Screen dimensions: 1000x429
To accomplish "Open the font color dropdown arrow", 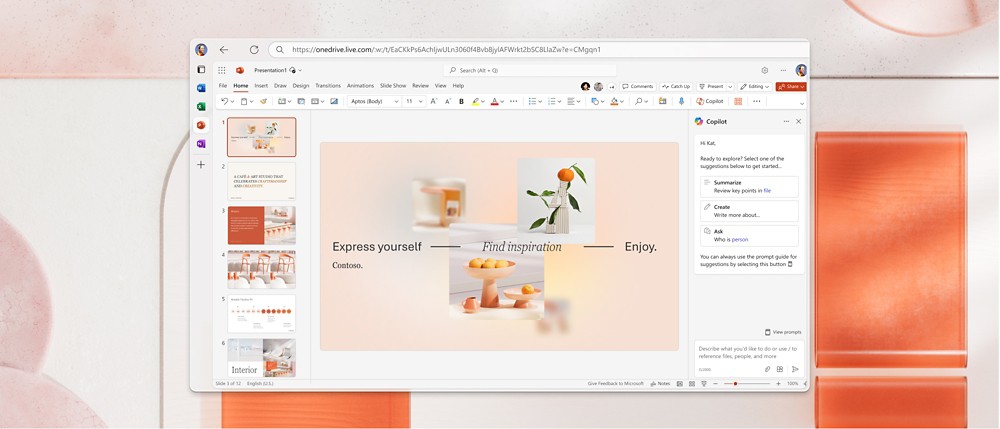I will point(503,101).
